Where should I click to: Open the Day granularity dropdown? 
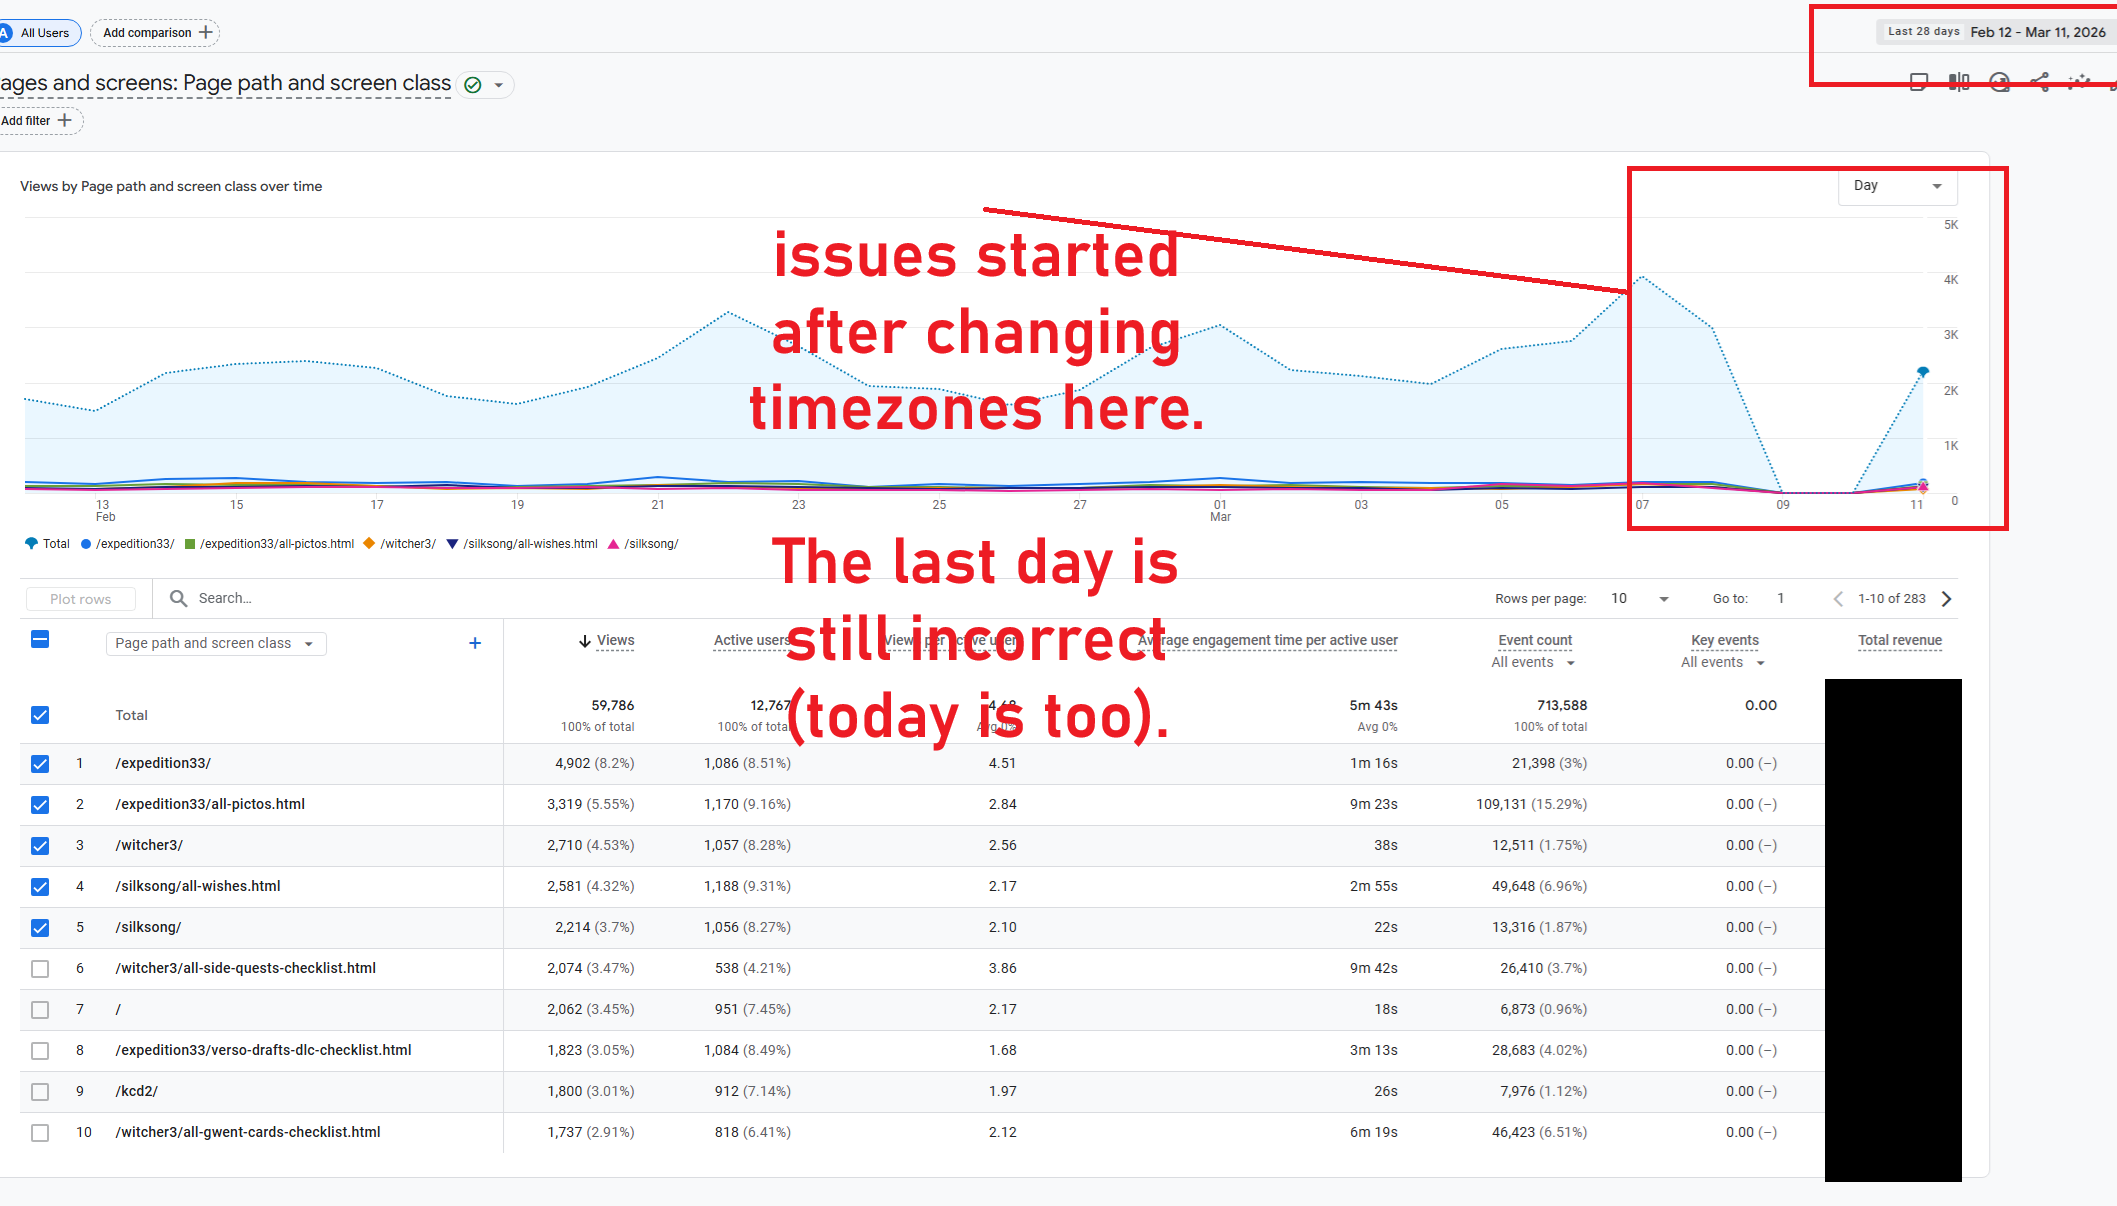1896,186
